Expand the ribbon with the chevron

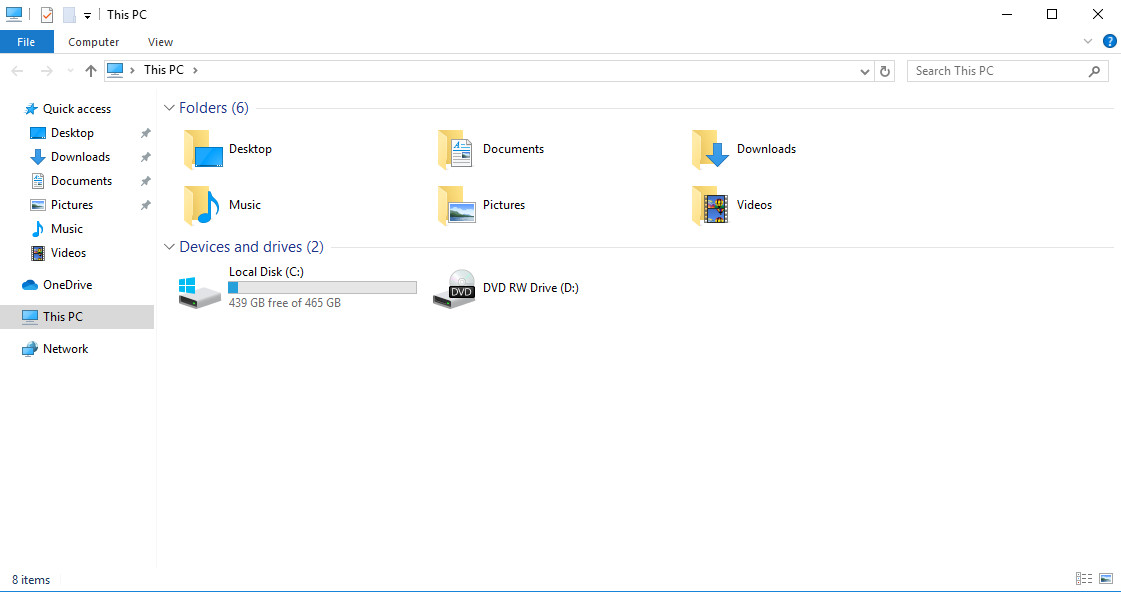[x=1087, y=41]
